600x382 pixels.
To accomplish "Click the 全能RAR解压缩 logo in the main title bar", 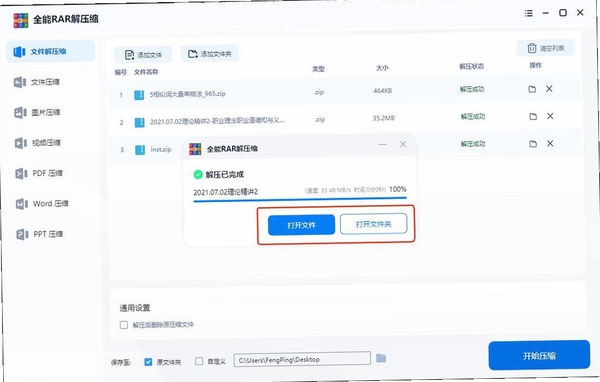I will click(21, 21).
